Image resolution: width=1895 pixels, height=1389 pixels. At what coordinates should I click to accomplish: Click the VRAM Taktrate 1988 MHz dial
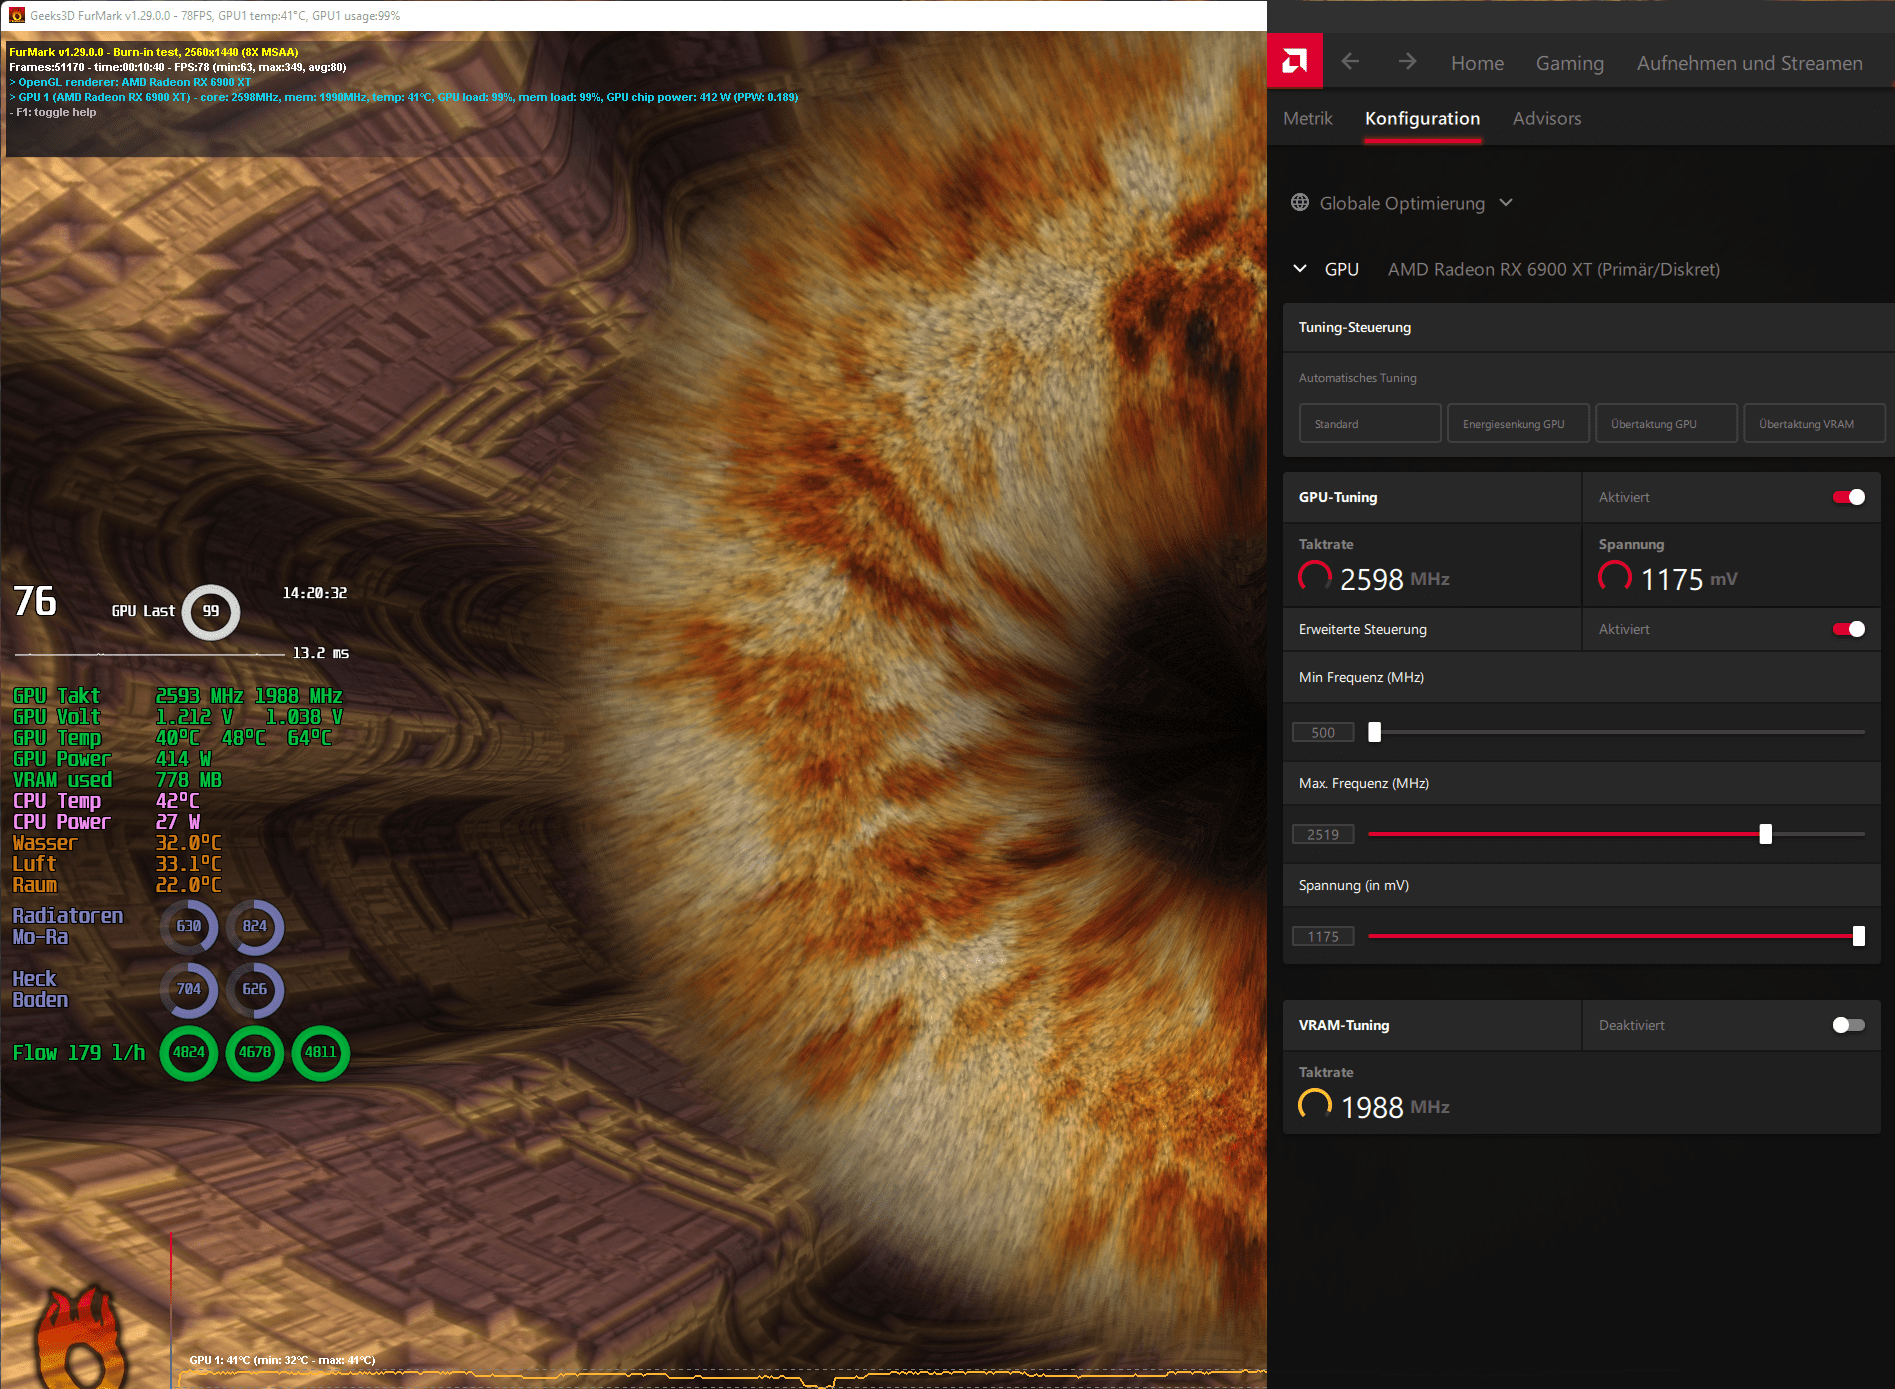(1315, 1105)
